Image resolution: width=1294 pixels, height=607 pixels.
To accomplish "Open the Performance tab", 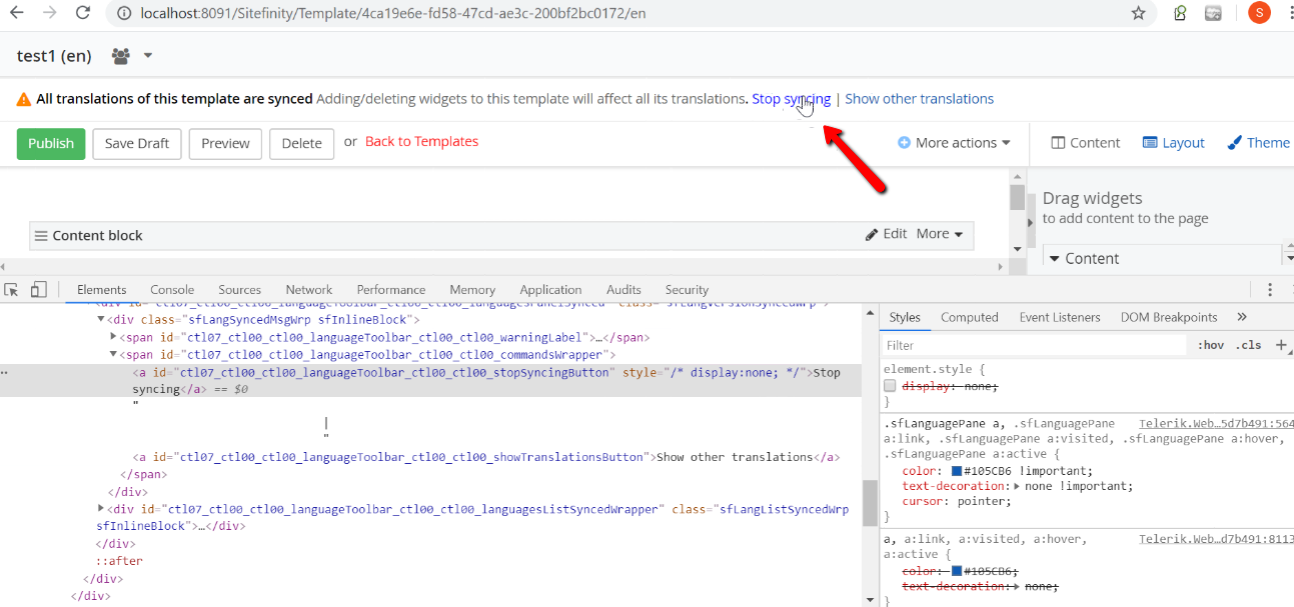I will pyautogui.click(x=391, y=290).
